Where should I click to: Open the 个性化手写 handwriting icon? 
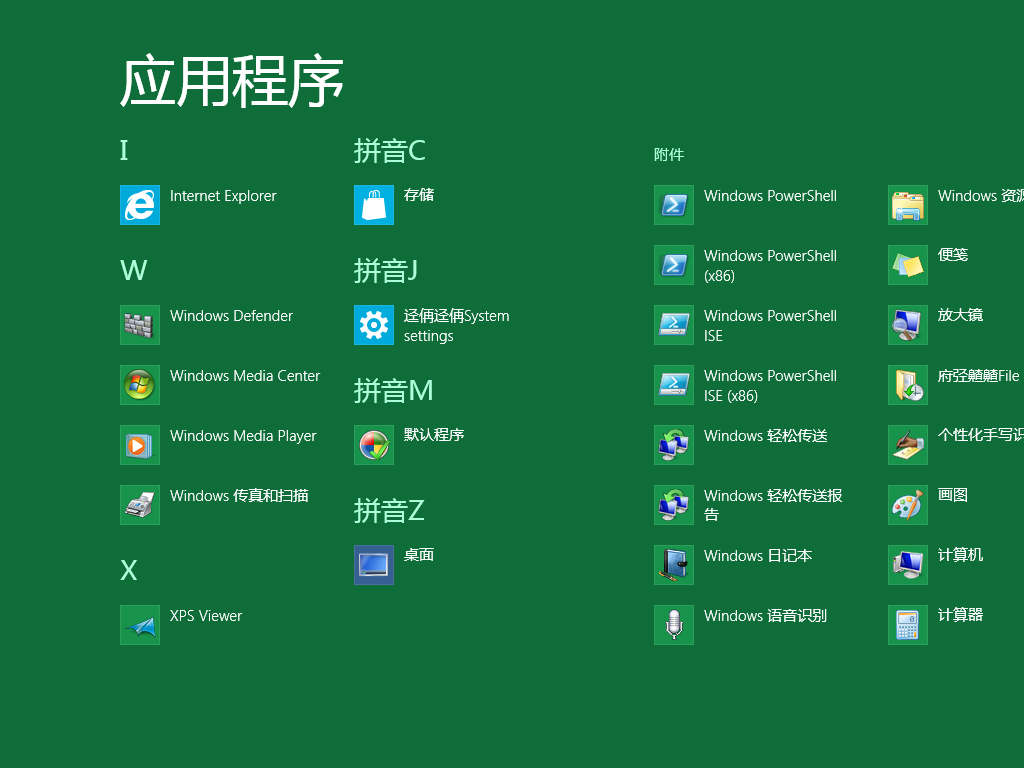(908, 445)
